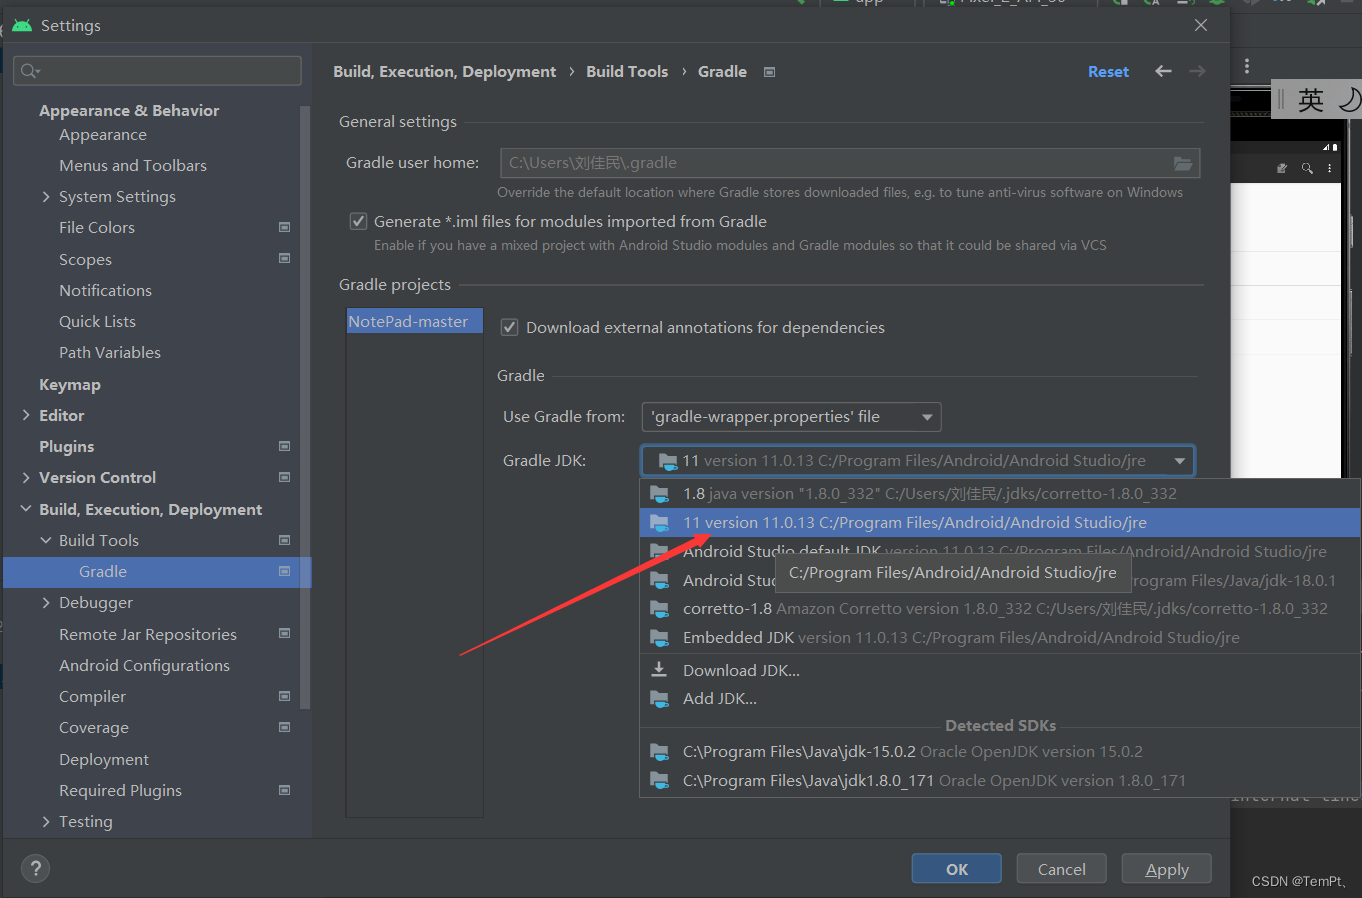Open the search icon in the emulator panel

point(1307,168)
